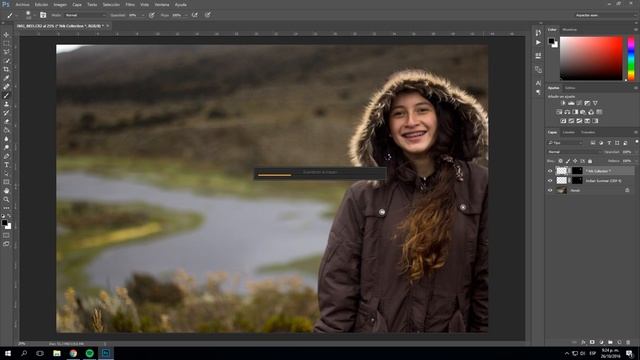This screenshot has height=360, width=640.
Task: Add a Levels adjustment icon
Action: [571, 103]
